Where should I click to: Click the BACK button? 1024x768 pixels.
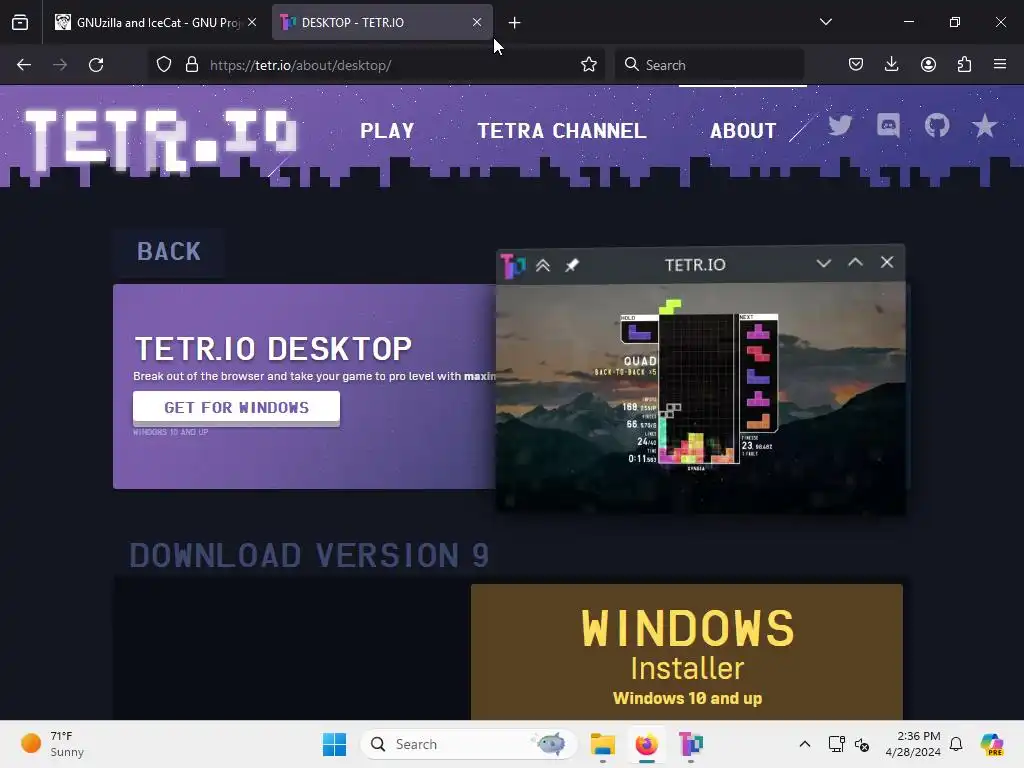coord(169,251)
